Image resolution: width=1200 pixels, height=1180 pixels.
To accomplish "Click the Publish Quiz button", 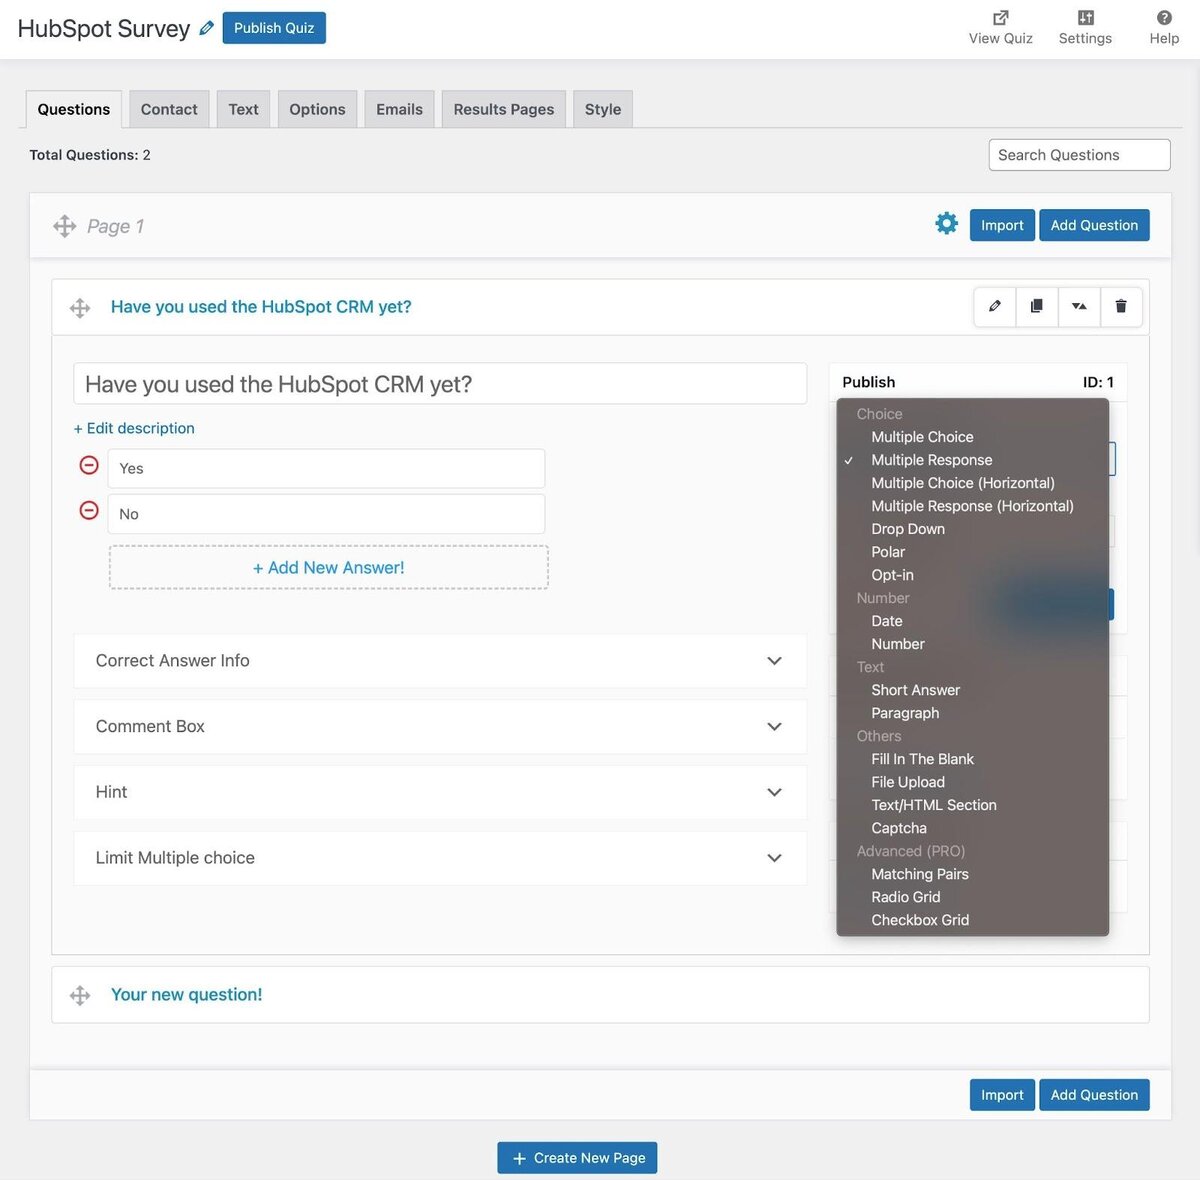I will coord(274,28).
